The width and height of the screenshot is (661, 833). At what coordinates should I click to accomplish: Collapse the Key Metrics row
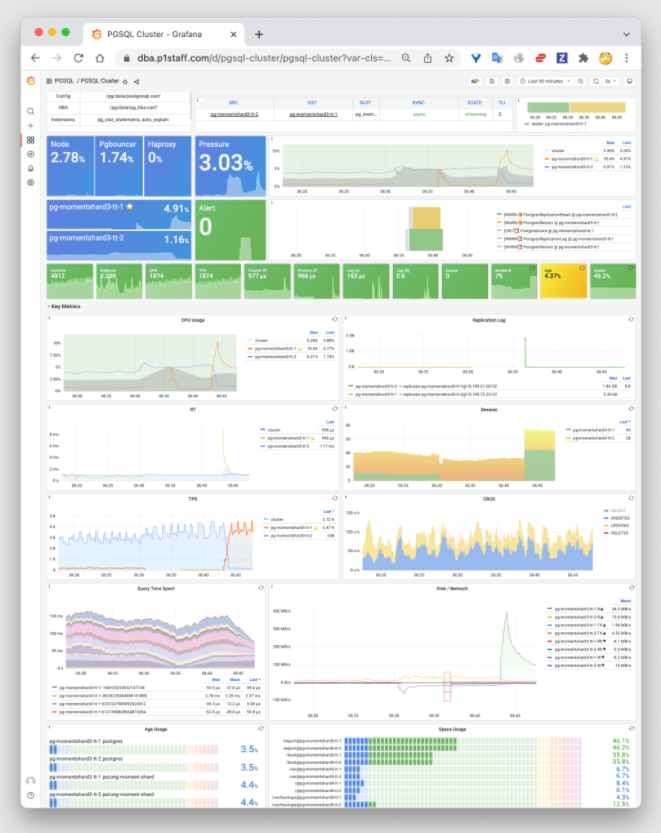click(64, 307)
